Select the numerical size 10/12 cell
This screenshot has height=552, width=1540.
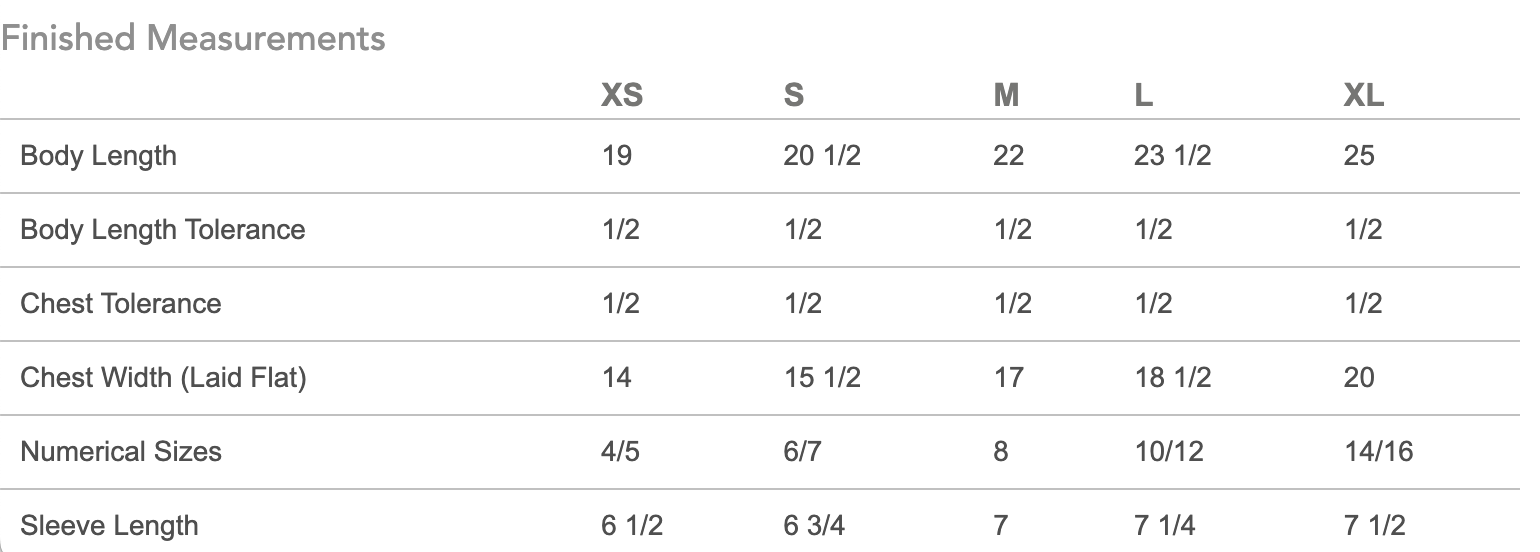click(1168, 452)
